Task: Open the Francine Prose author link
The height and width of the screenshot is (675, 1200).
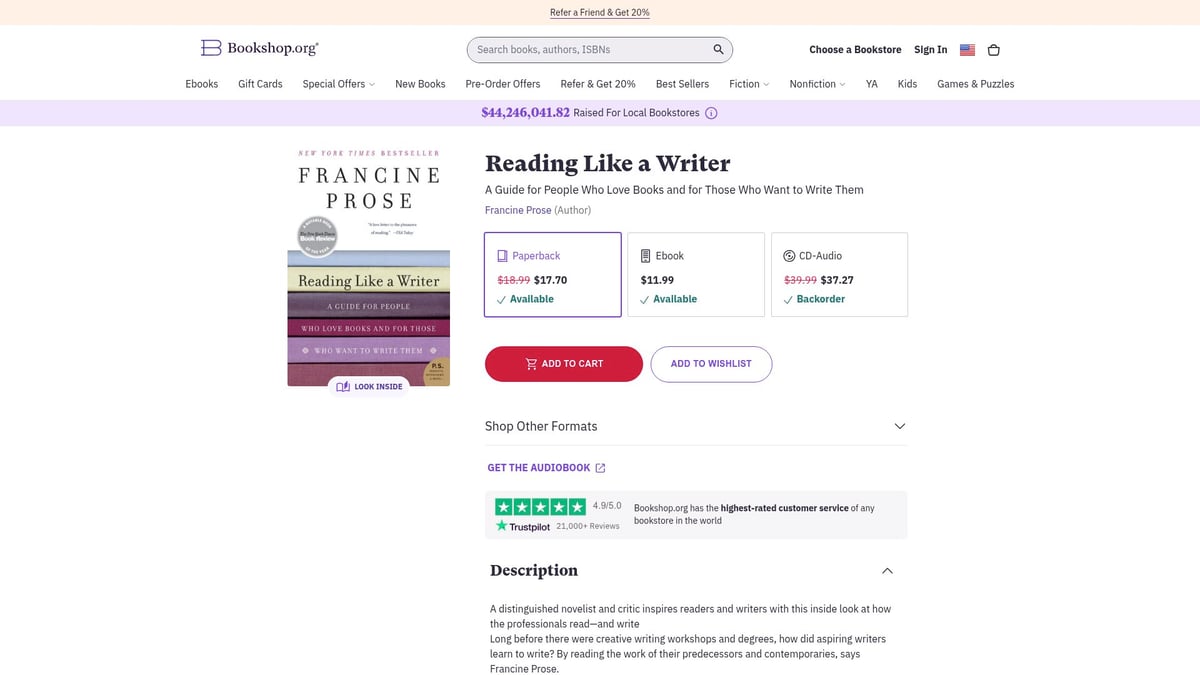Action: click(517, 210)
